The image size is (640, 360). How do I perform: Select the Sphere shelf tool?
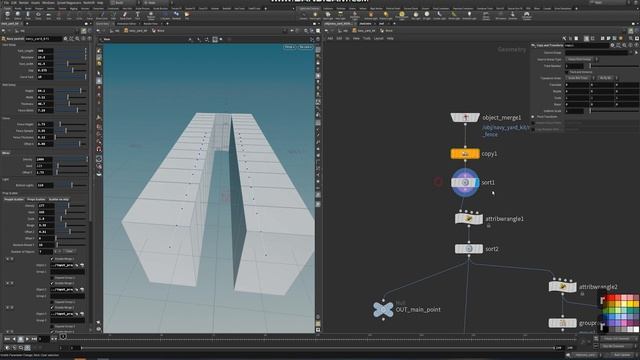(x=18, y=15)
